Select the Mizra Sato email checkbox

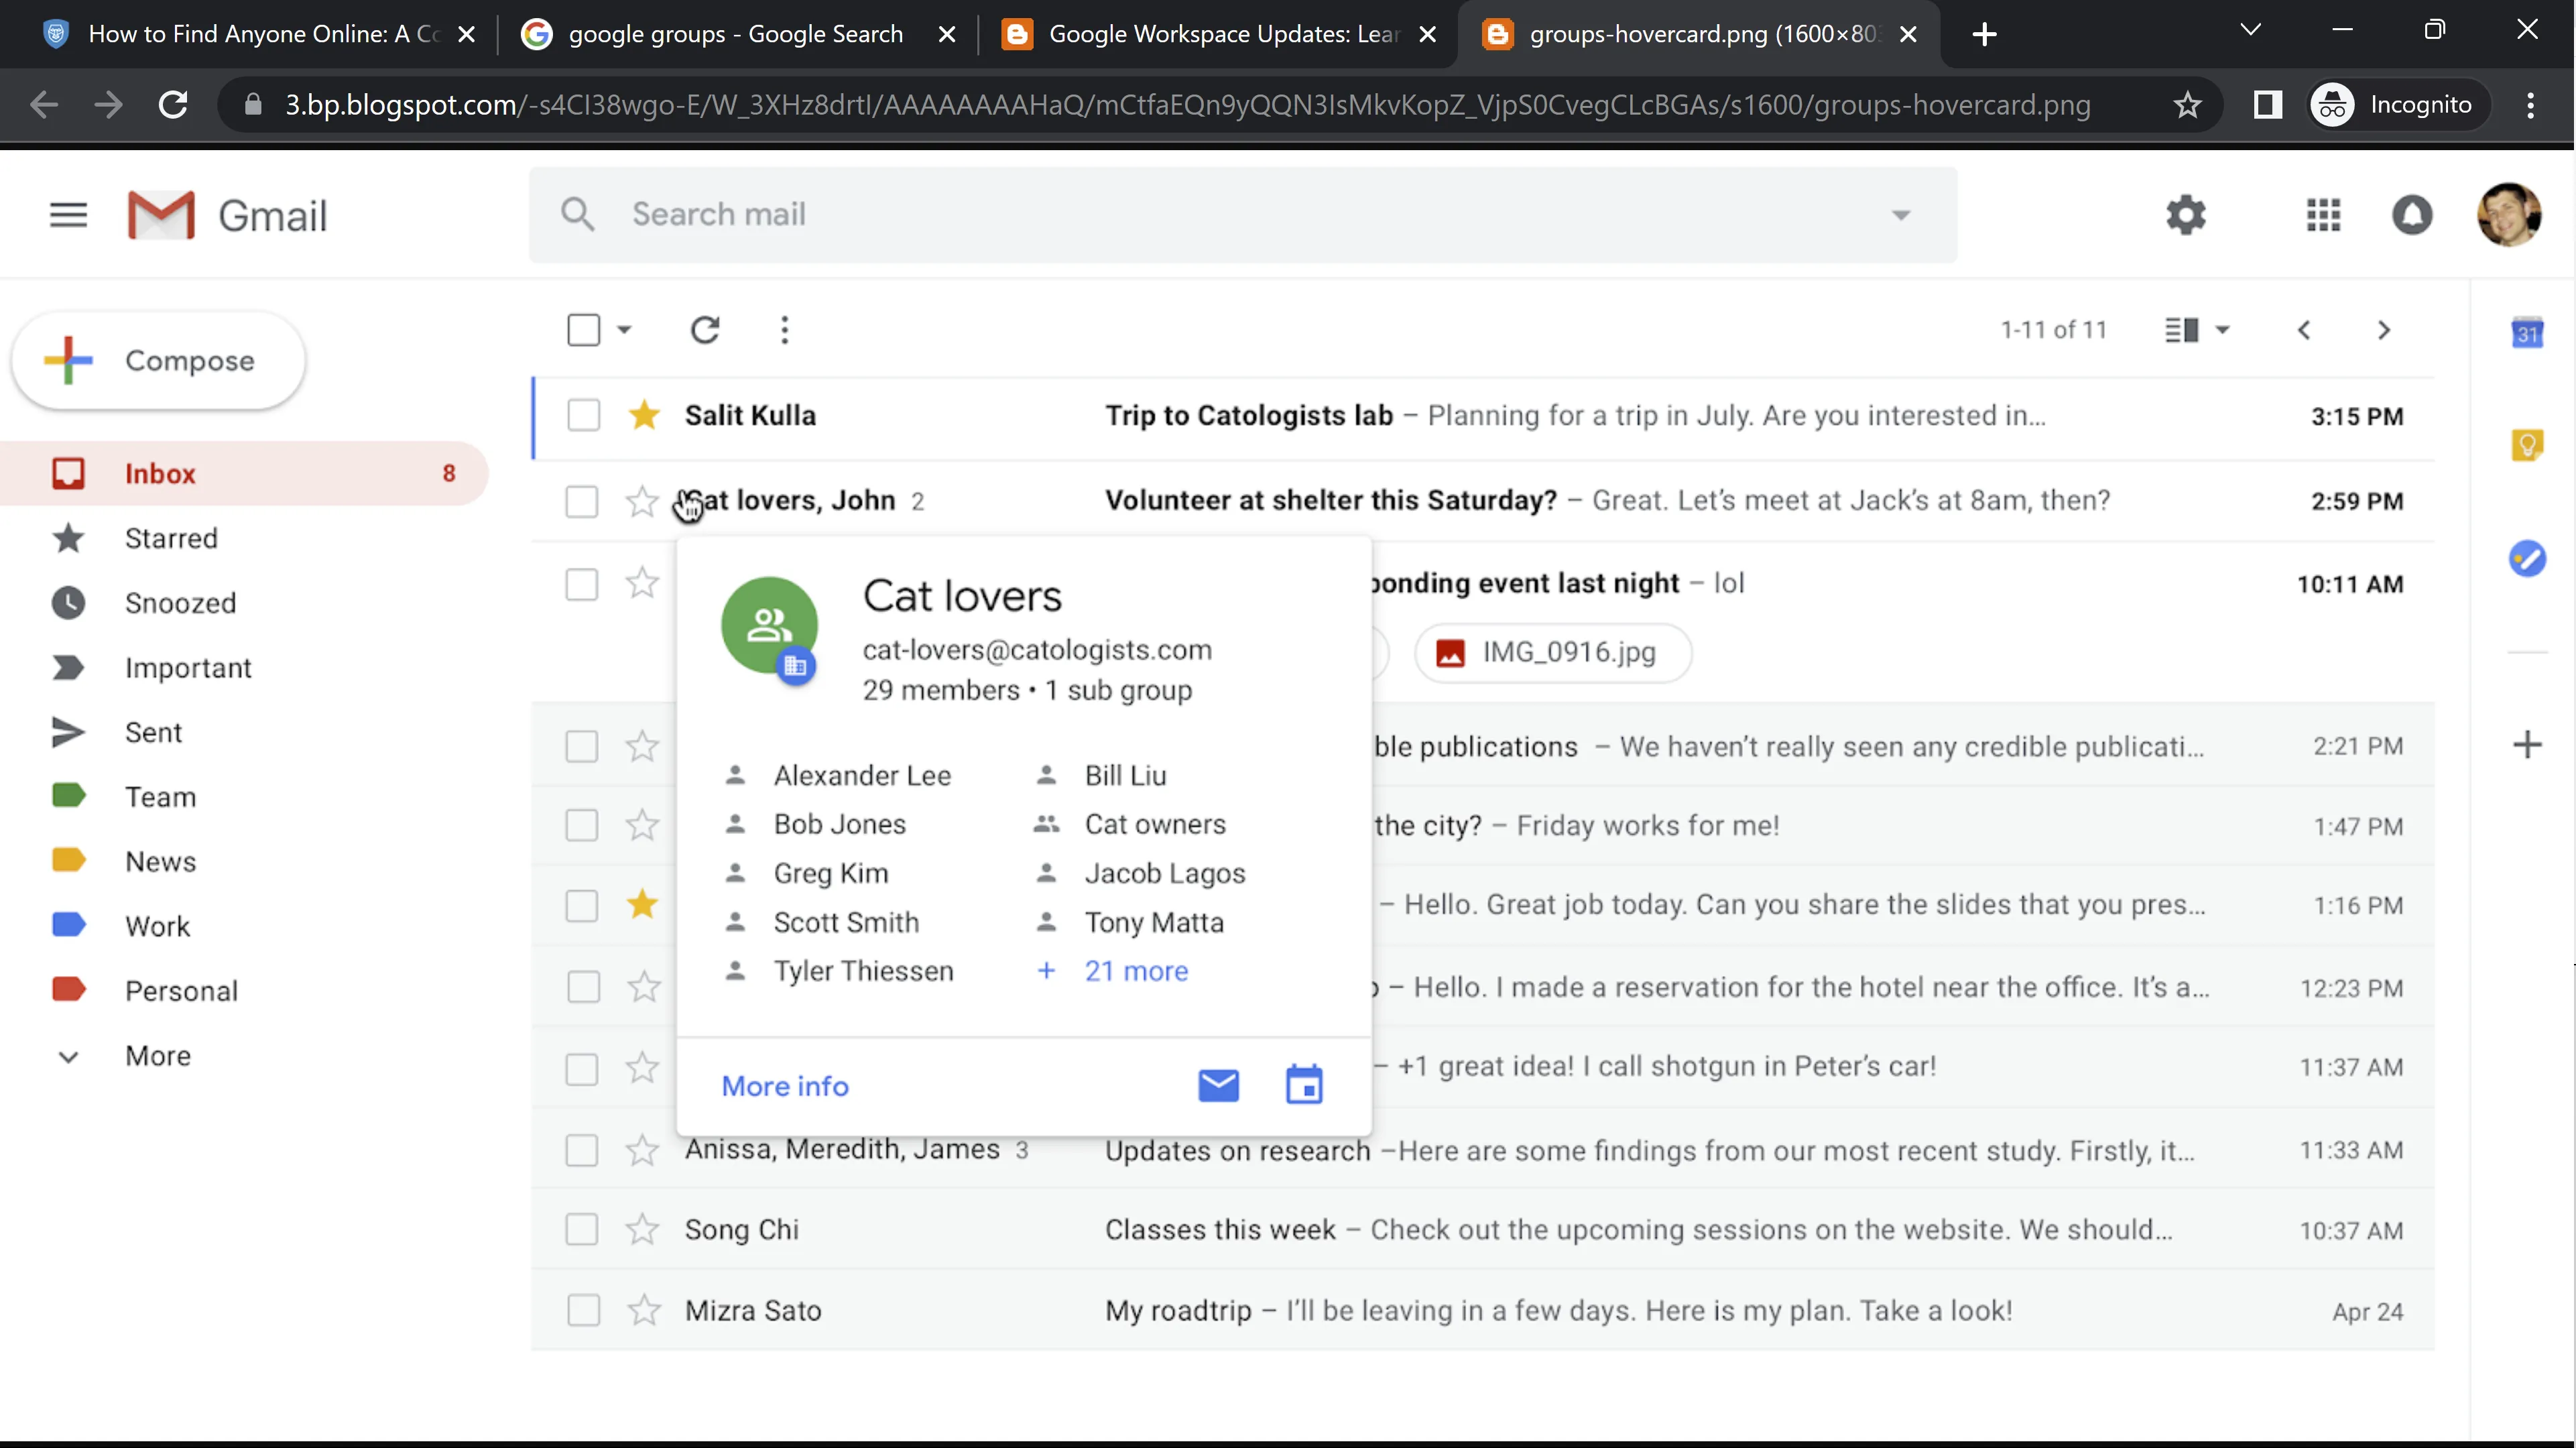[x=583, y=1310]
